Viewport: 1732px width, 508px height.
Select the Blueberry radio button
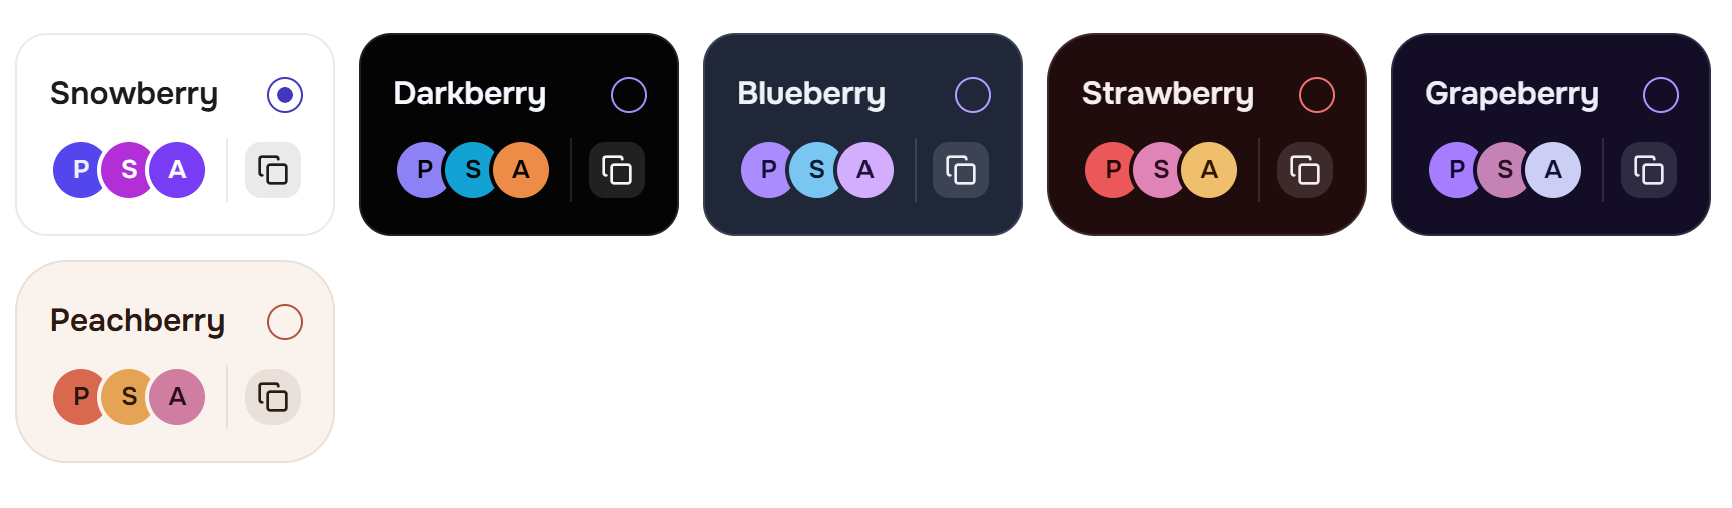pyautogui.click(x=973, y=95)
